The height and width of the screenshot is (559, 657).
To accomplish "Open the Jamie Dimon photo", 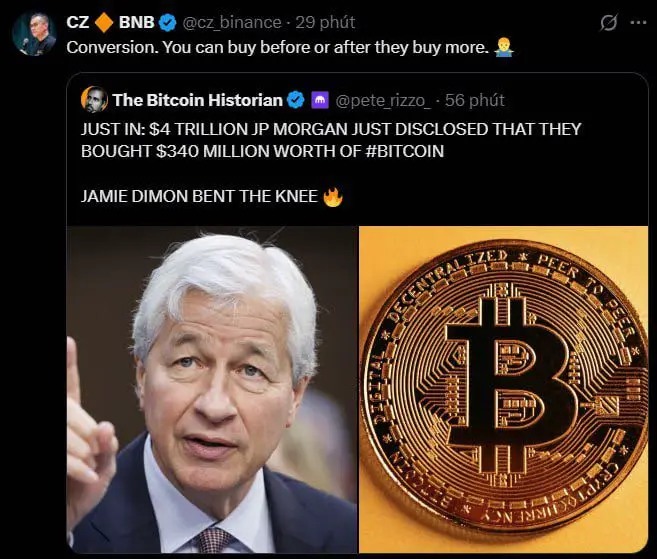I will 212,390.
